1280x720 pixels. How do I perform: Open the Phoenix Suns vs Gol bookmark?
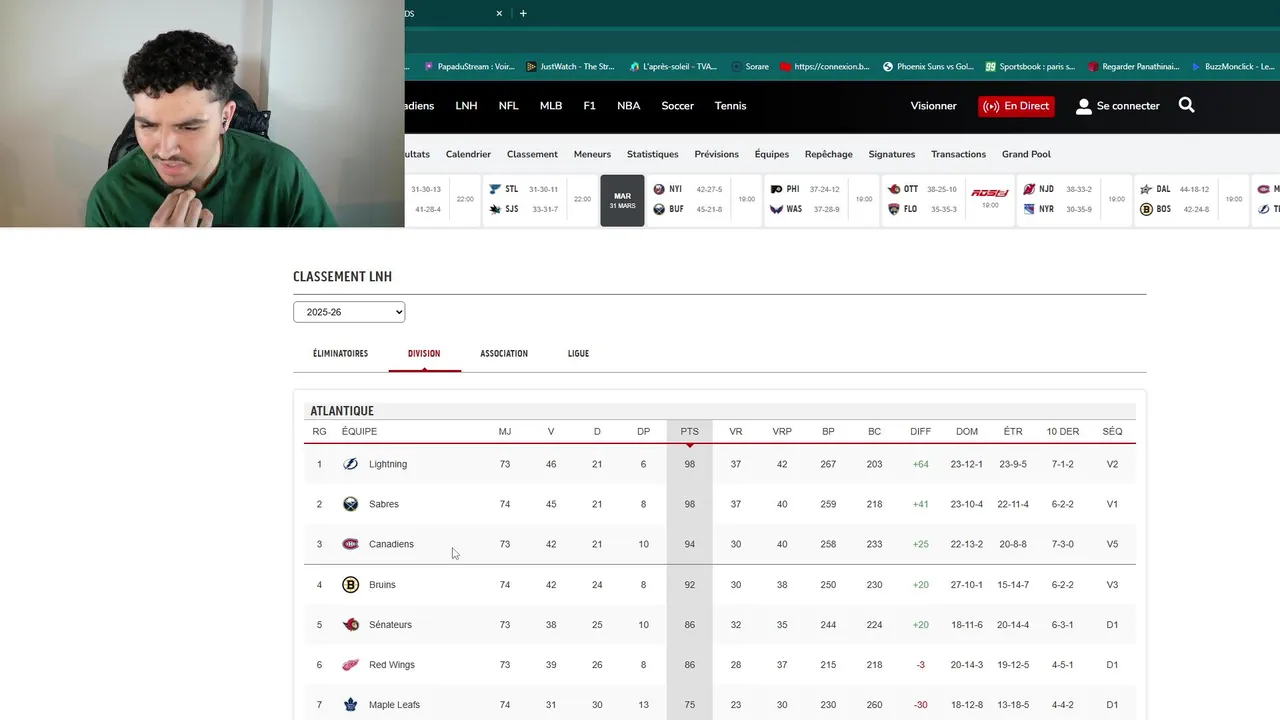(928, 67)
